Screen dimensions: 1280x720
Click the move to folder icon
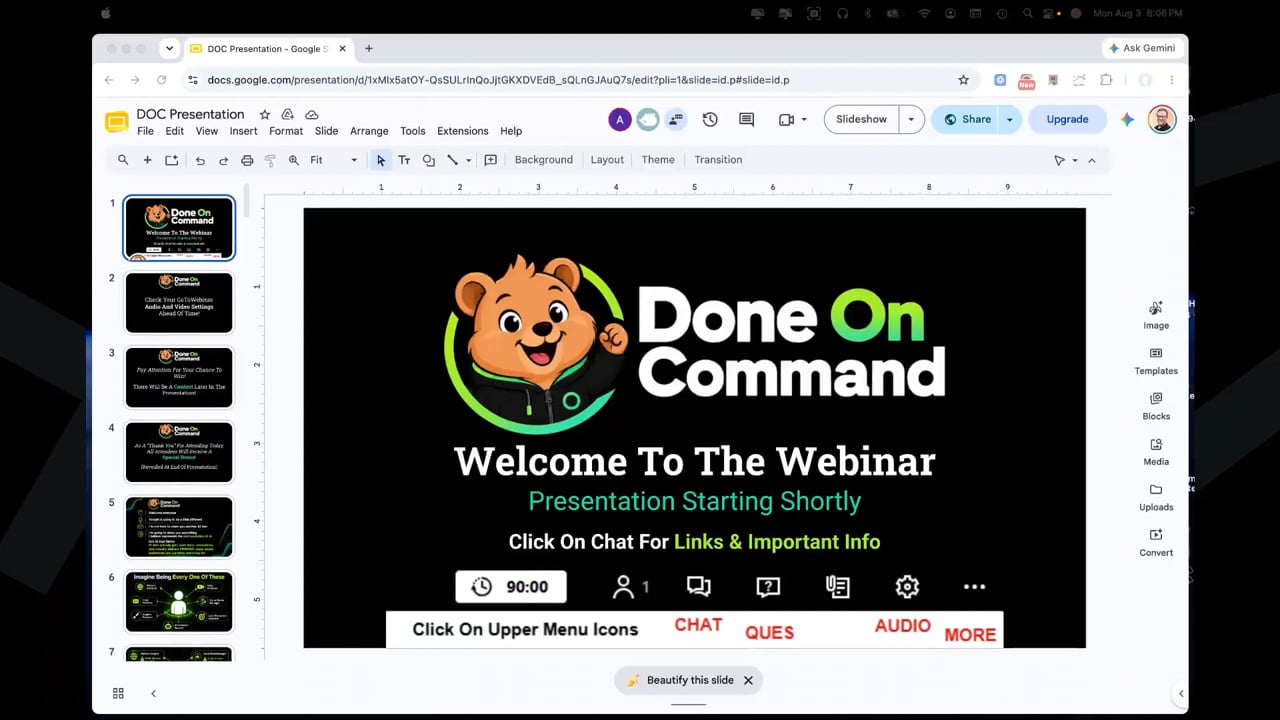tap(288, 115)
